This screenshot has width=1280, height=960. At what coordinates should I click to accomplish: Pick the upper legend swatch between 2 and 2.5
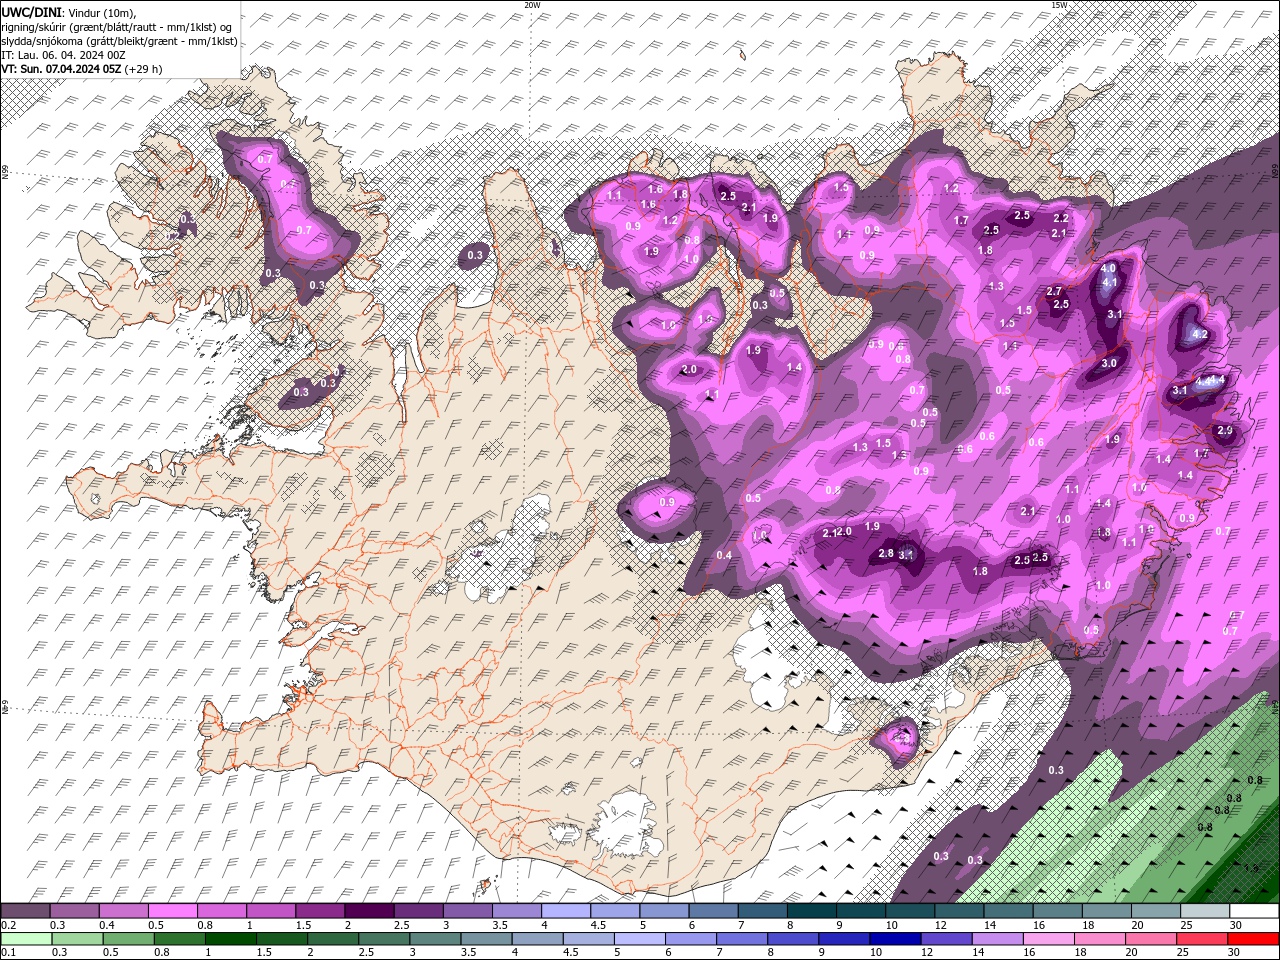coord(369,911)
